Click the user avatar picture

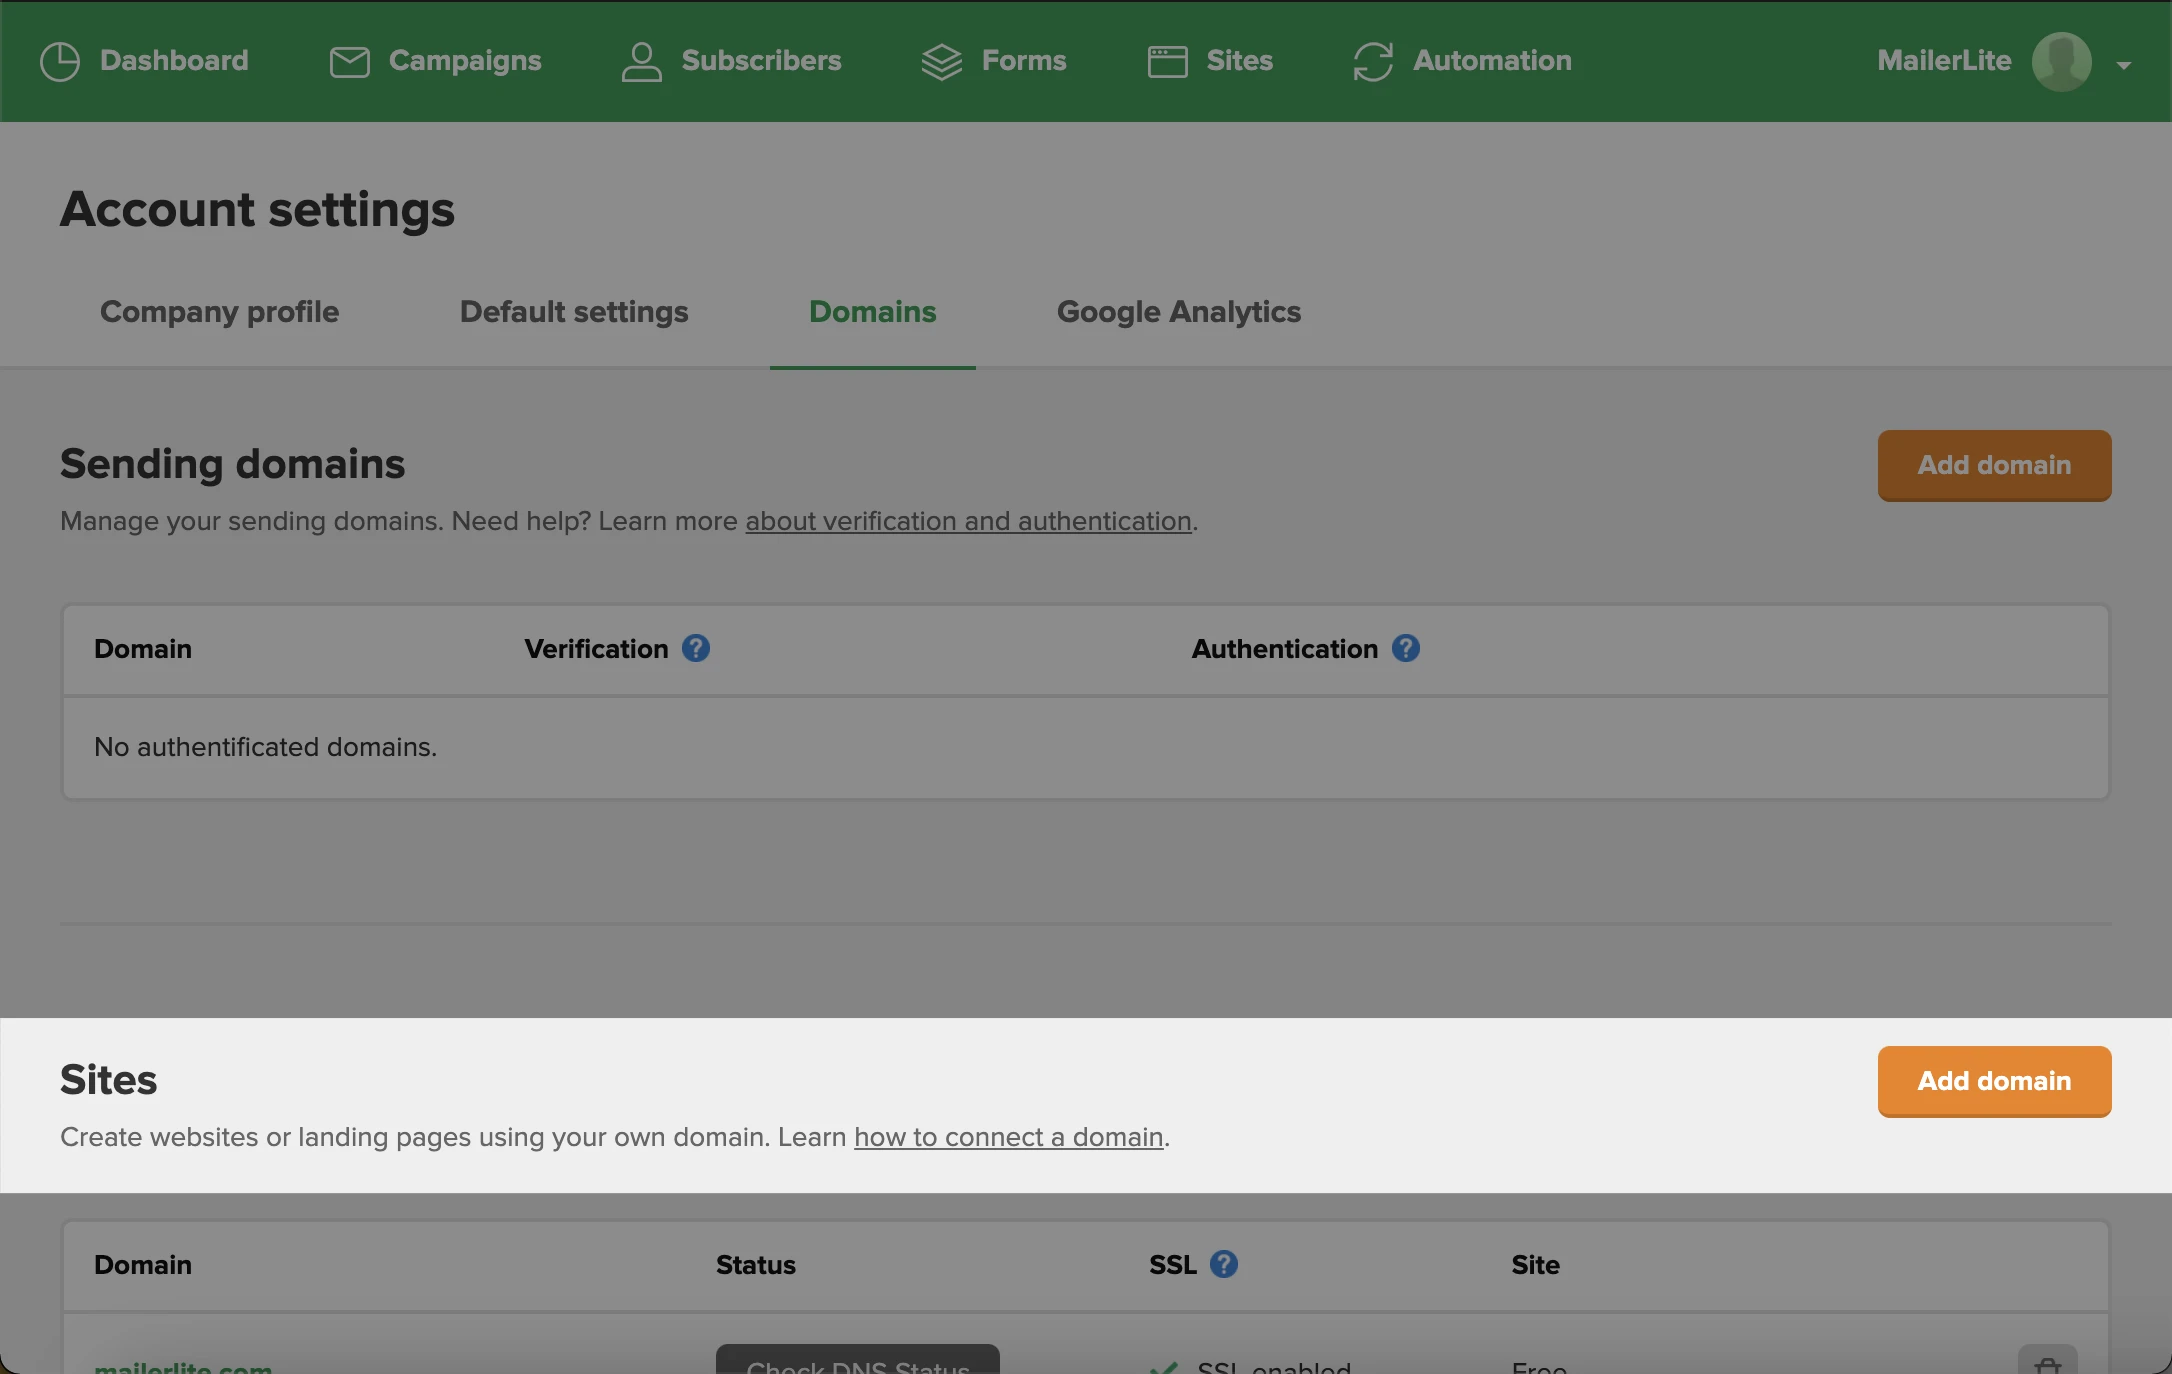(2061, 61)
